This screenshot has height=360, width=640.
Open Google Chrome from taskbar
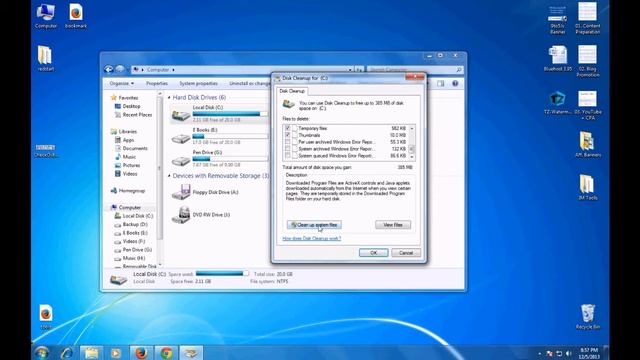click(166, 353)
